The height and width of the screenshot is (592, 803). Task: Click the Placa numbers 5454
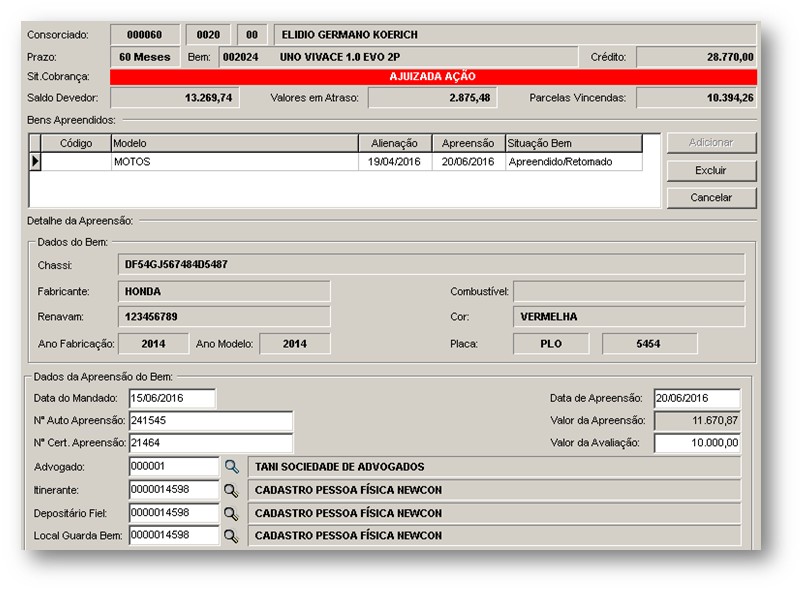(649, 344)
